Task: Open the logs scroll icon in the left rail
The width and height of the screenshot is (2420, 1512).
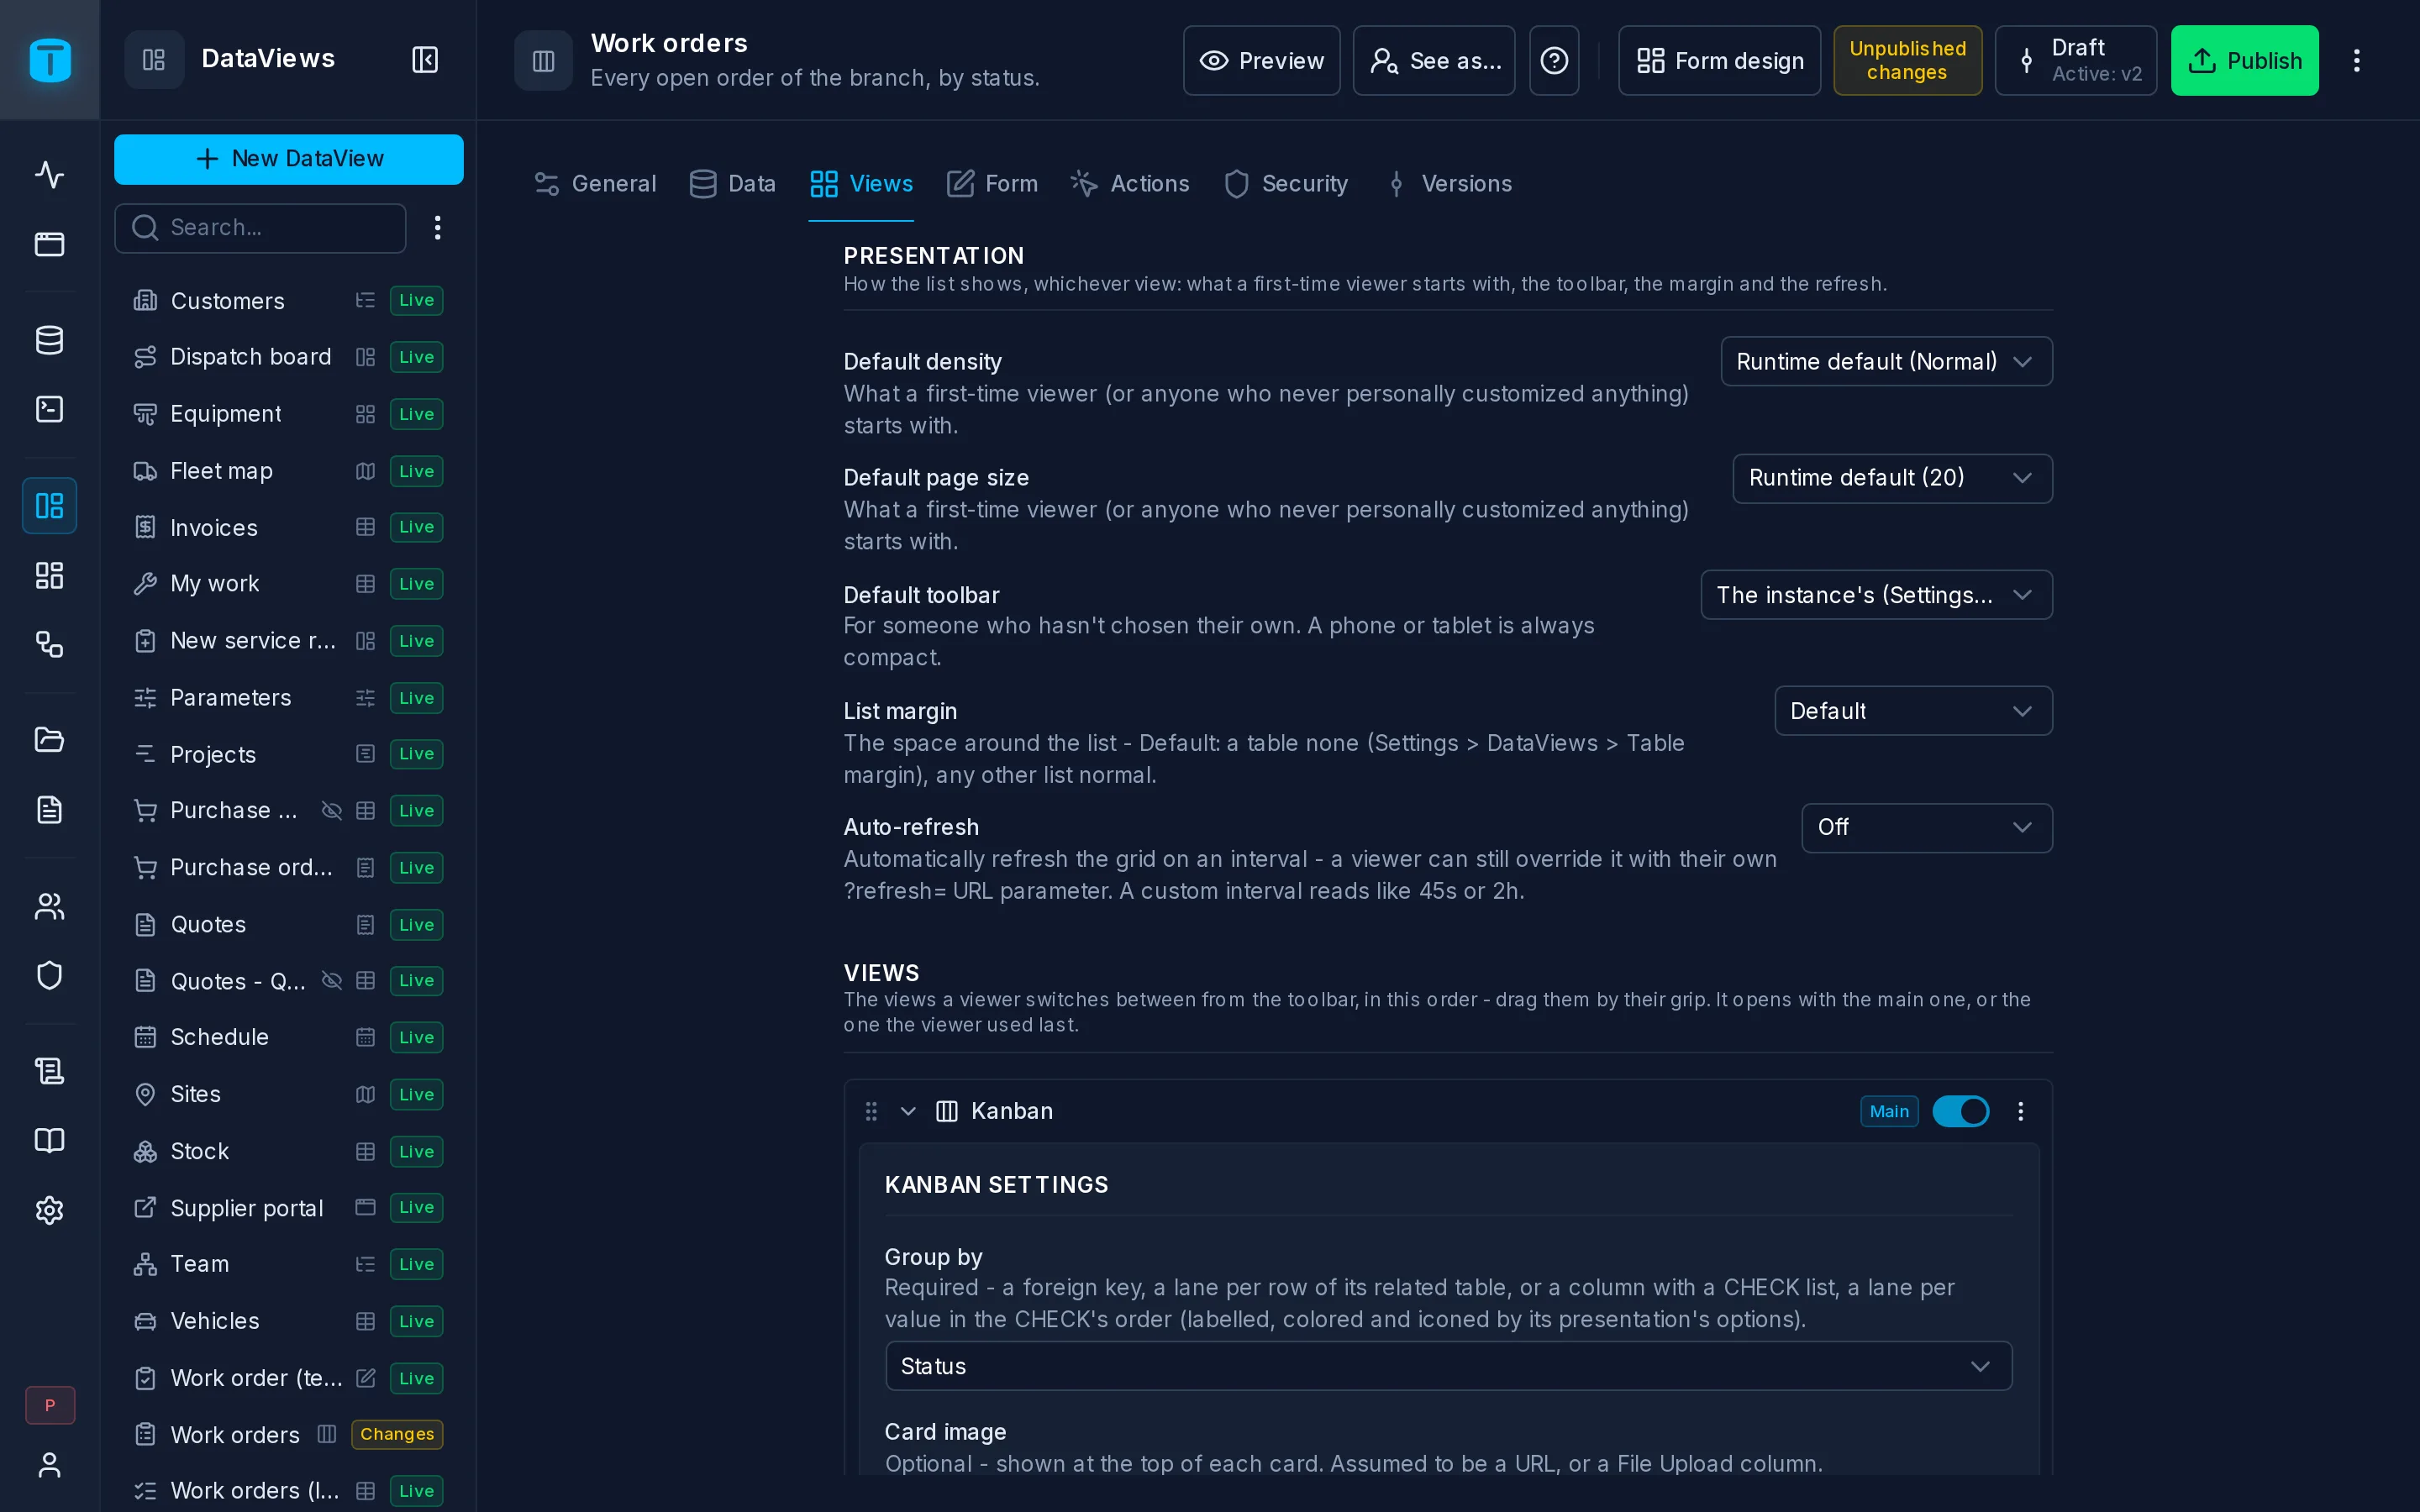Action: pyautogui.click(x=49, y=1071)
